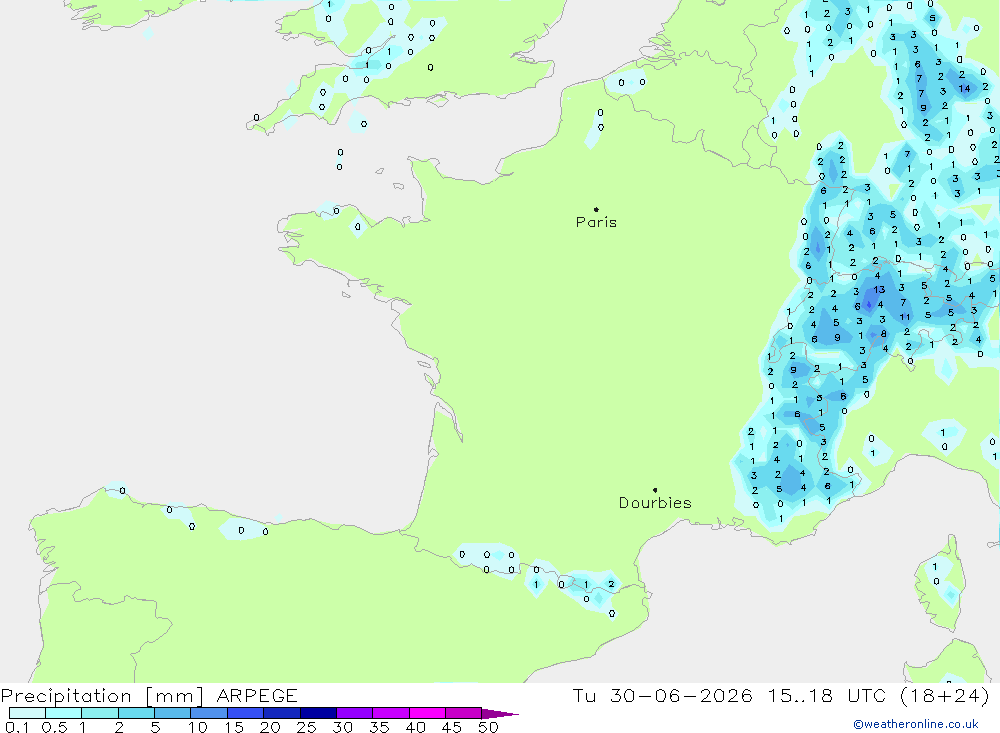
Task: Select the 5 mm blue legend swatch
Action: click(x=172, y=713)
